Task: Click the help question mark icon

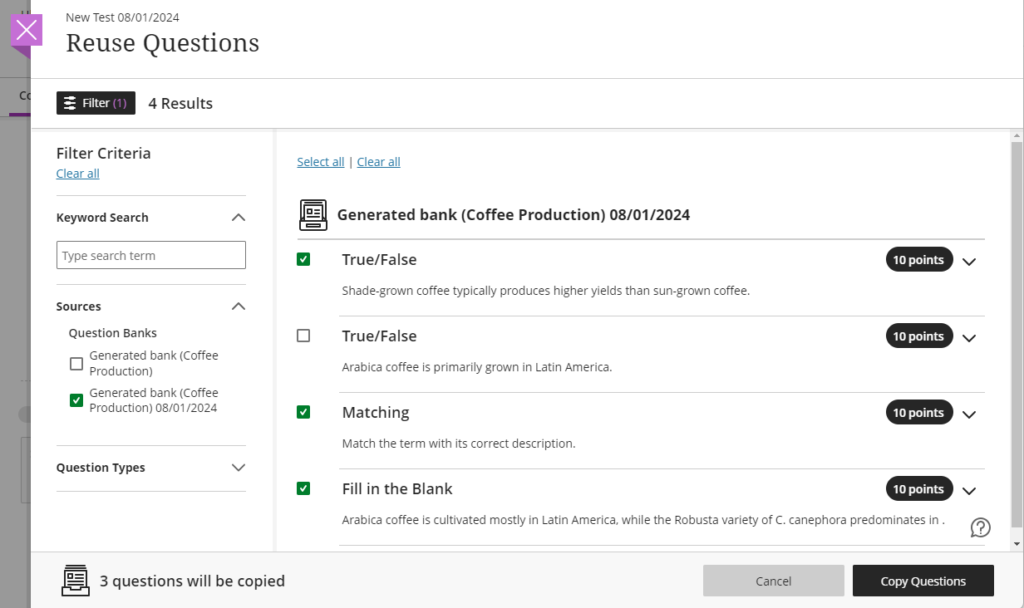Action: pyautogui.click(x=980, y=527)
